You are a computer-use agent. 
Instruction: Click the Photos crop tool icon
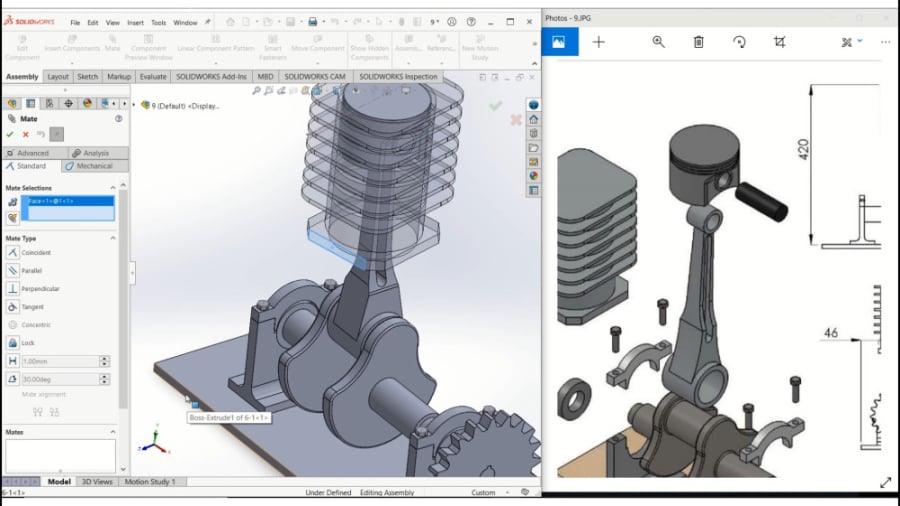[779, 42]
